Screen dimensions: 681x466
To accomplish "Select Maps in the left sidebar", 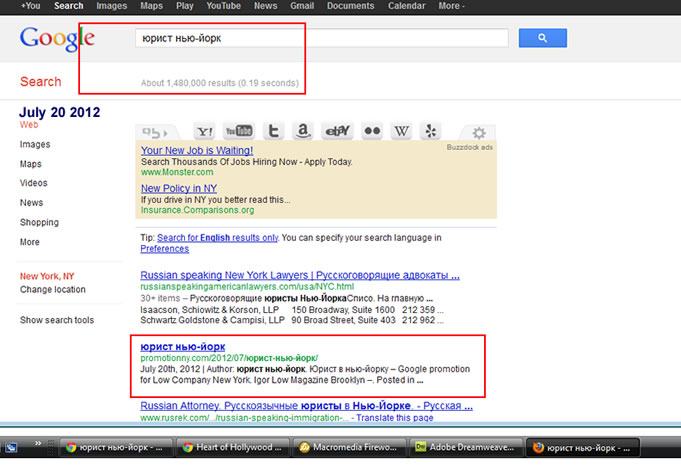I will [30, 164].
